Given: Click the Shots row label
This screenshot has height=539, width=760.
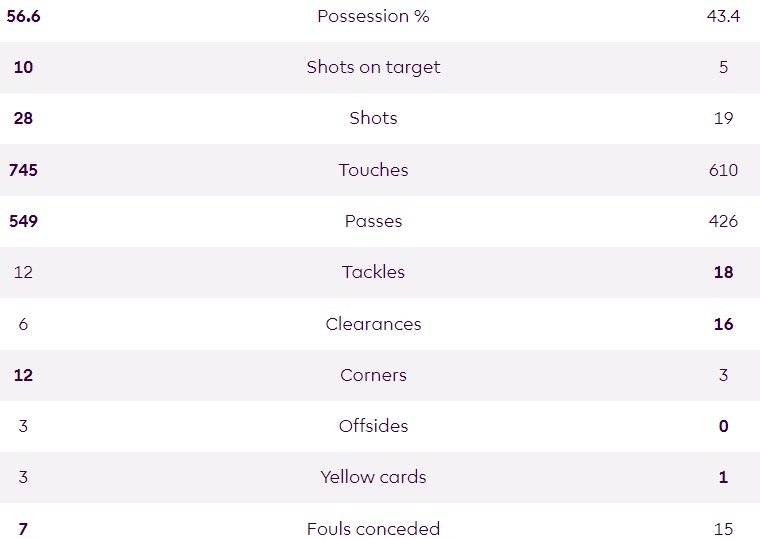Looking at the screenshot, I should tap(373, 118).
